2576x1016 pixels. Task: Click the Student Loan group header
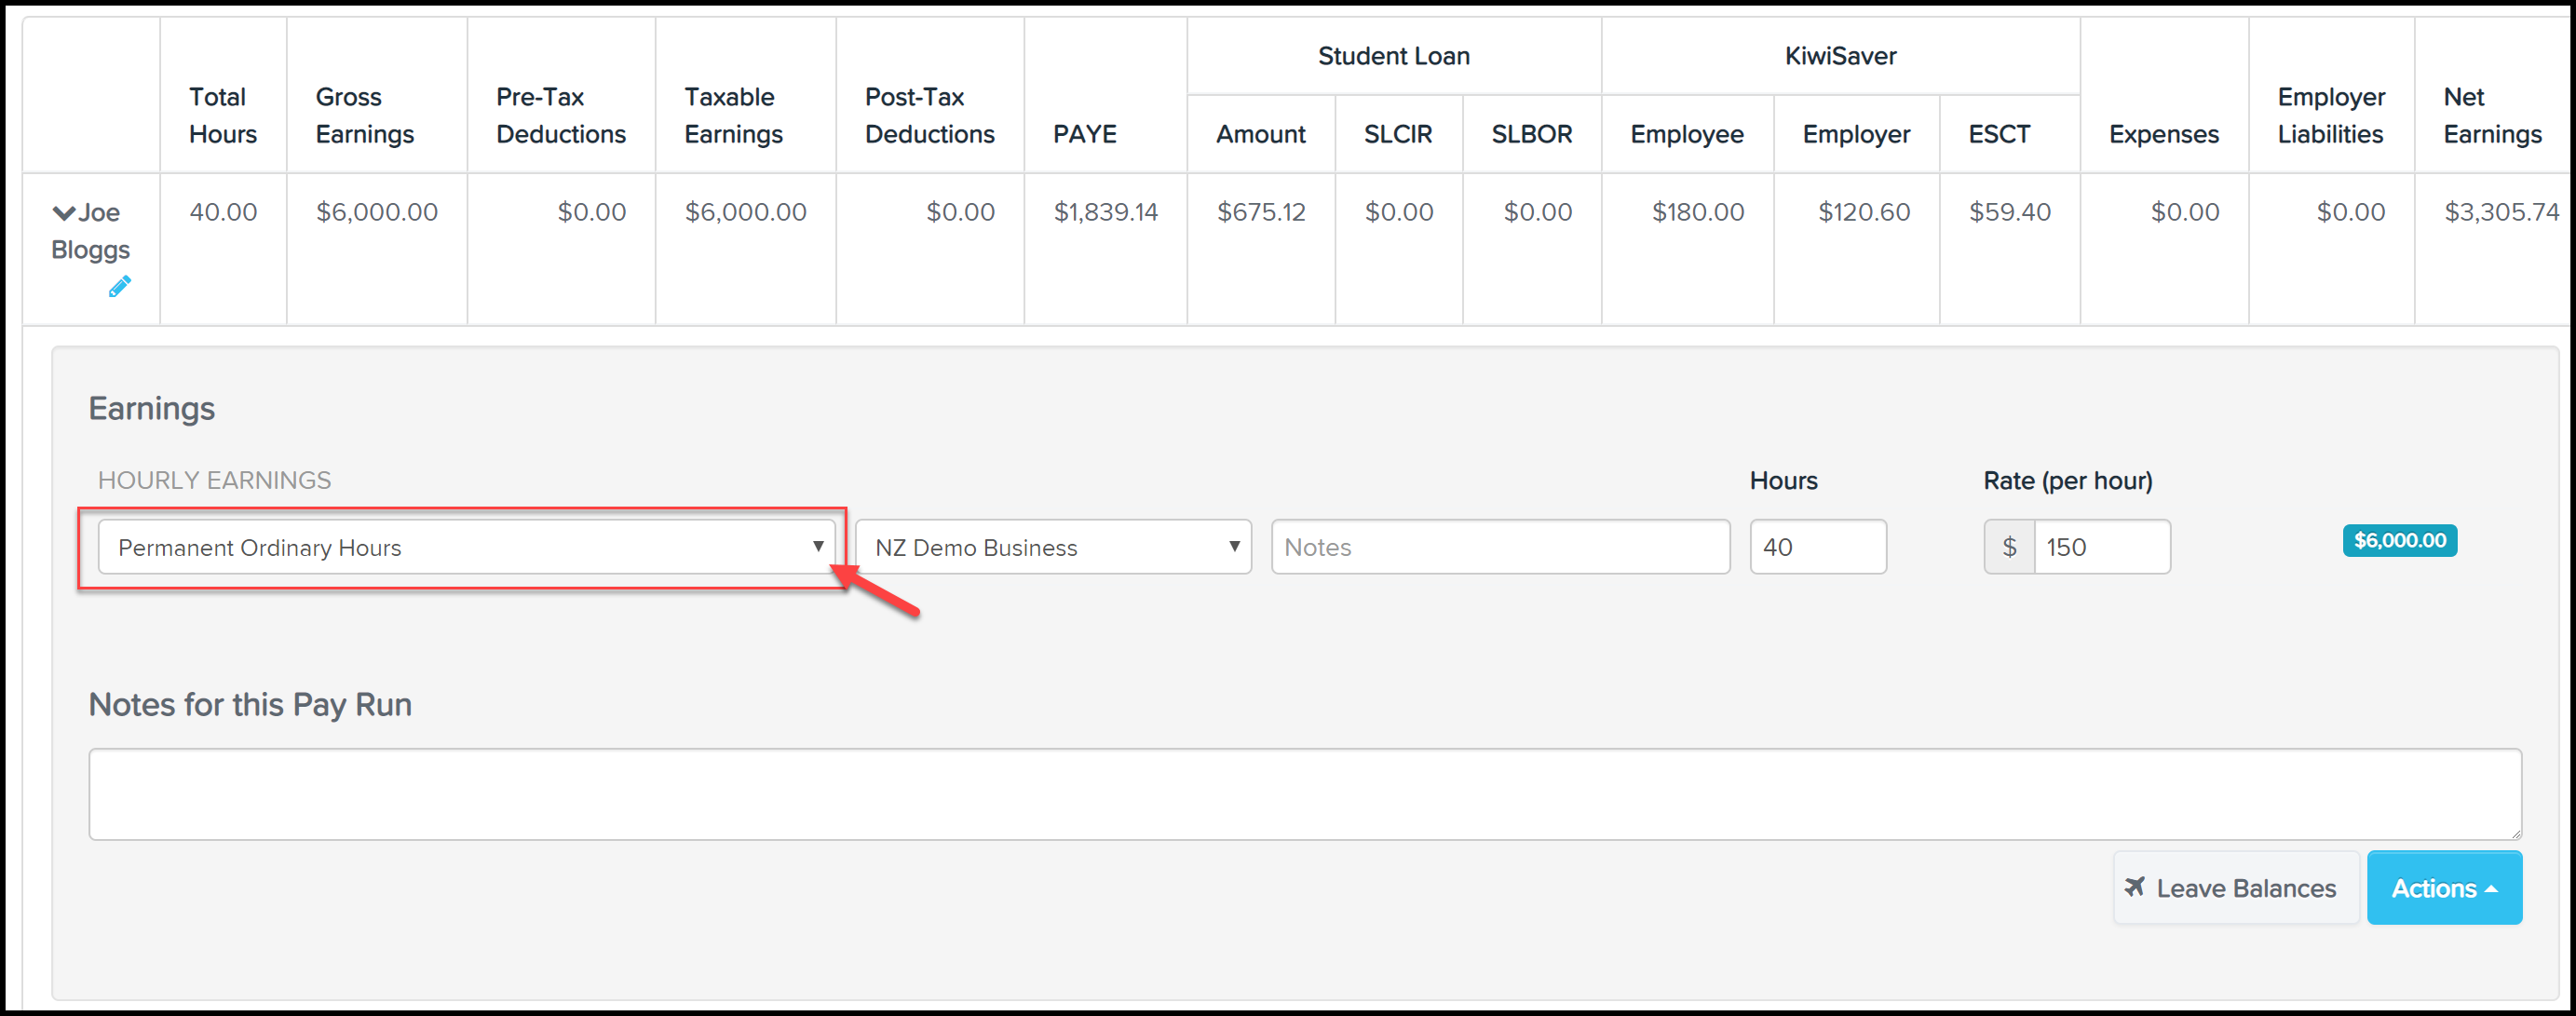pyautogui.click(x=1393, y=56)
